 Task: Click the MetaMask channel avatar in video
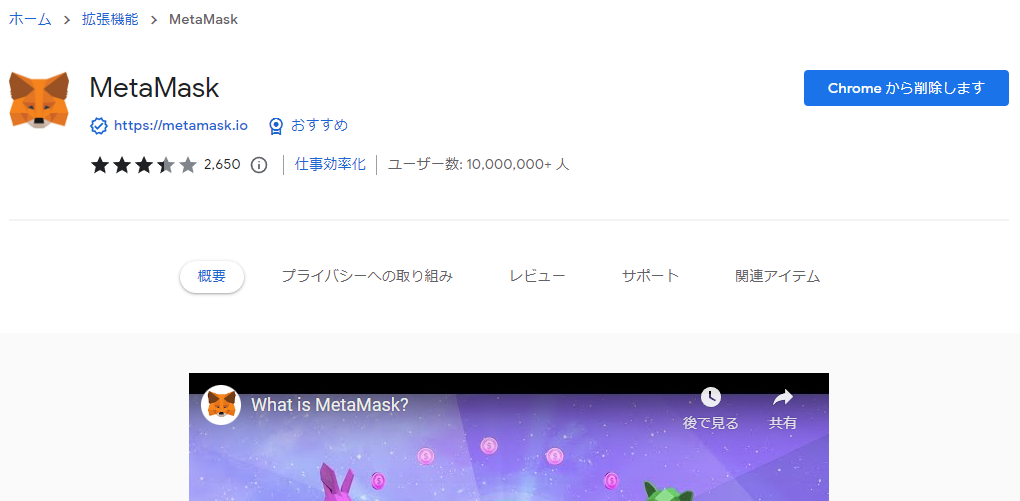tap(221, 405)
